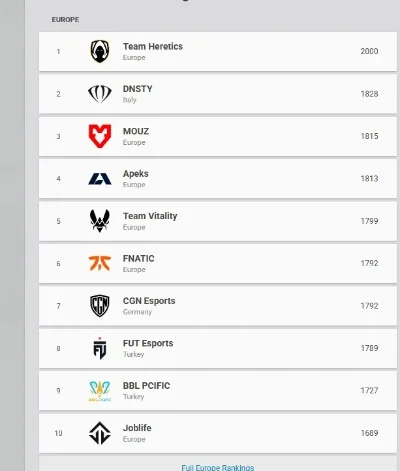Image resolution: width=400 pixels, height=471 pixels.
Task: Open Team Heretics team name
Action: coord(153,46)
